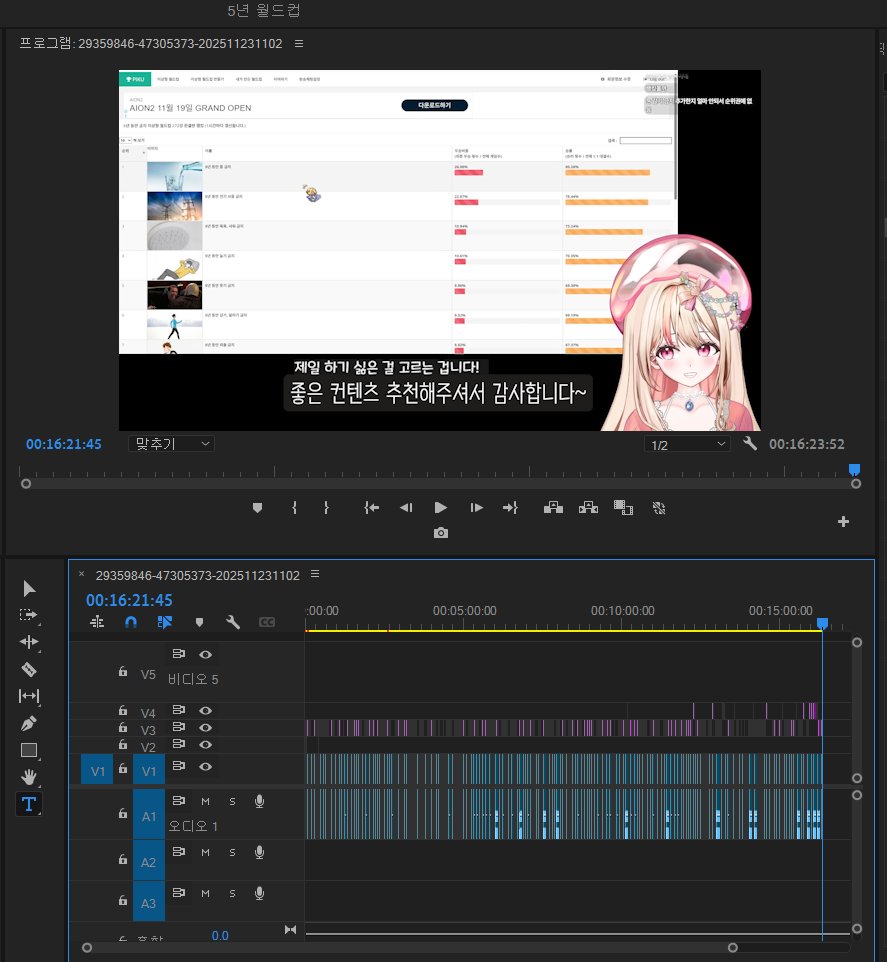The width and height of the screenshot is (887, 962).
Task: Toggle A2 track targeting
Action: click(x=149, y=861)
